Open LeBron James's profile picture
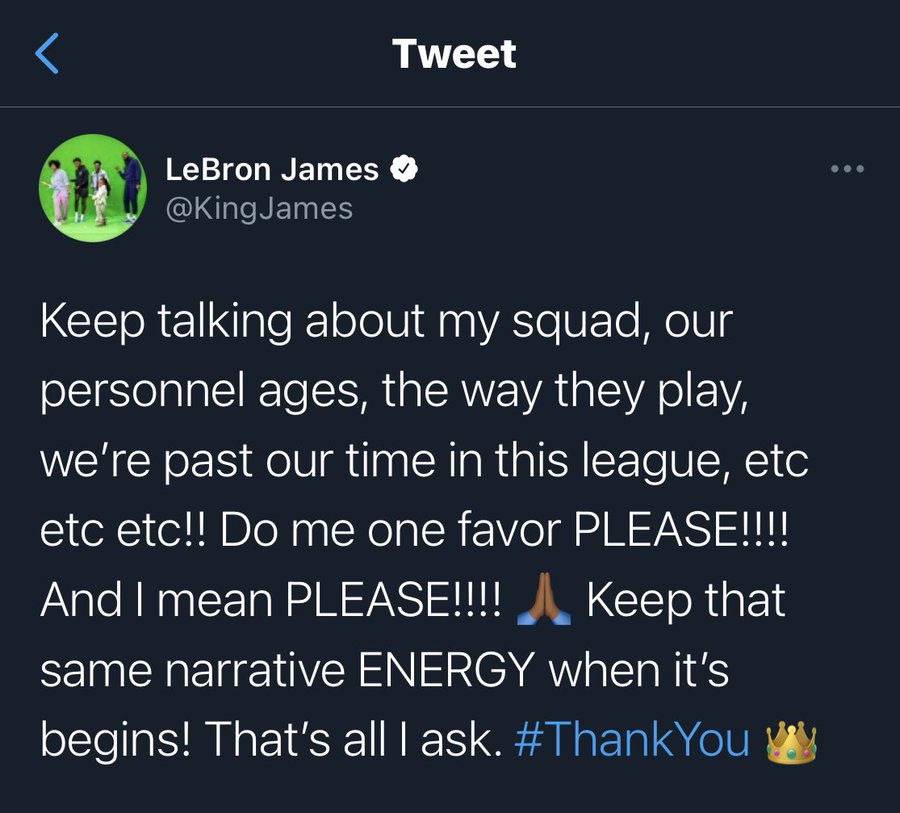Image resolution: width=900 pixels, height=813 pixels. (x=87, y=188)
